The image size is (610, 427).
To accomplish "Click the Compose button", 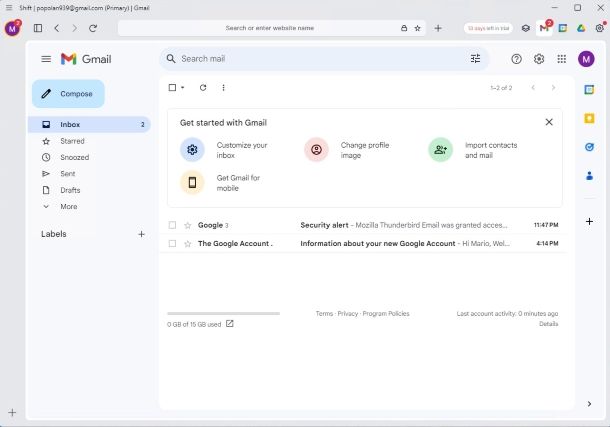I will (68, 94).
